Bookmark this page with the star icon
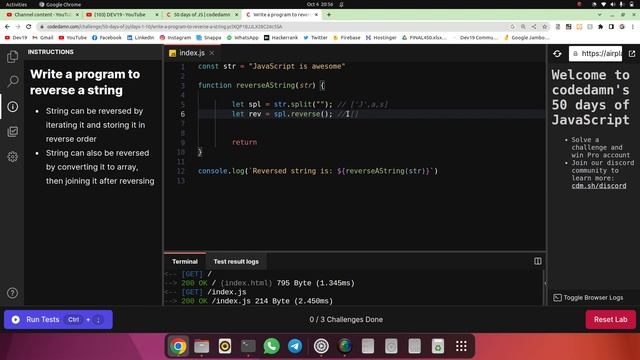 tap(544, 27)
